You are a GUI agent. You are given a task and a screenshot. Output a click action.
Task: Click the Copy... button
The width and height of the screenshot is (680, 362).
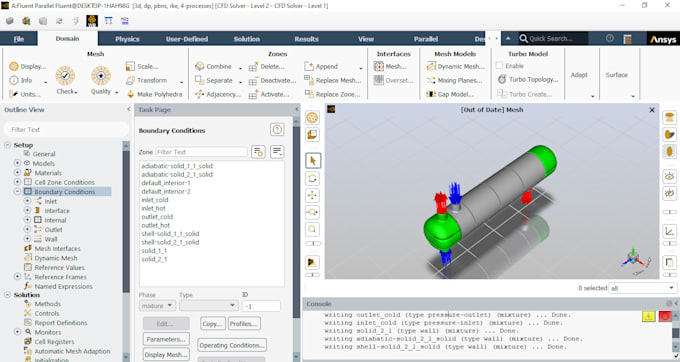[x=212, y=323]
